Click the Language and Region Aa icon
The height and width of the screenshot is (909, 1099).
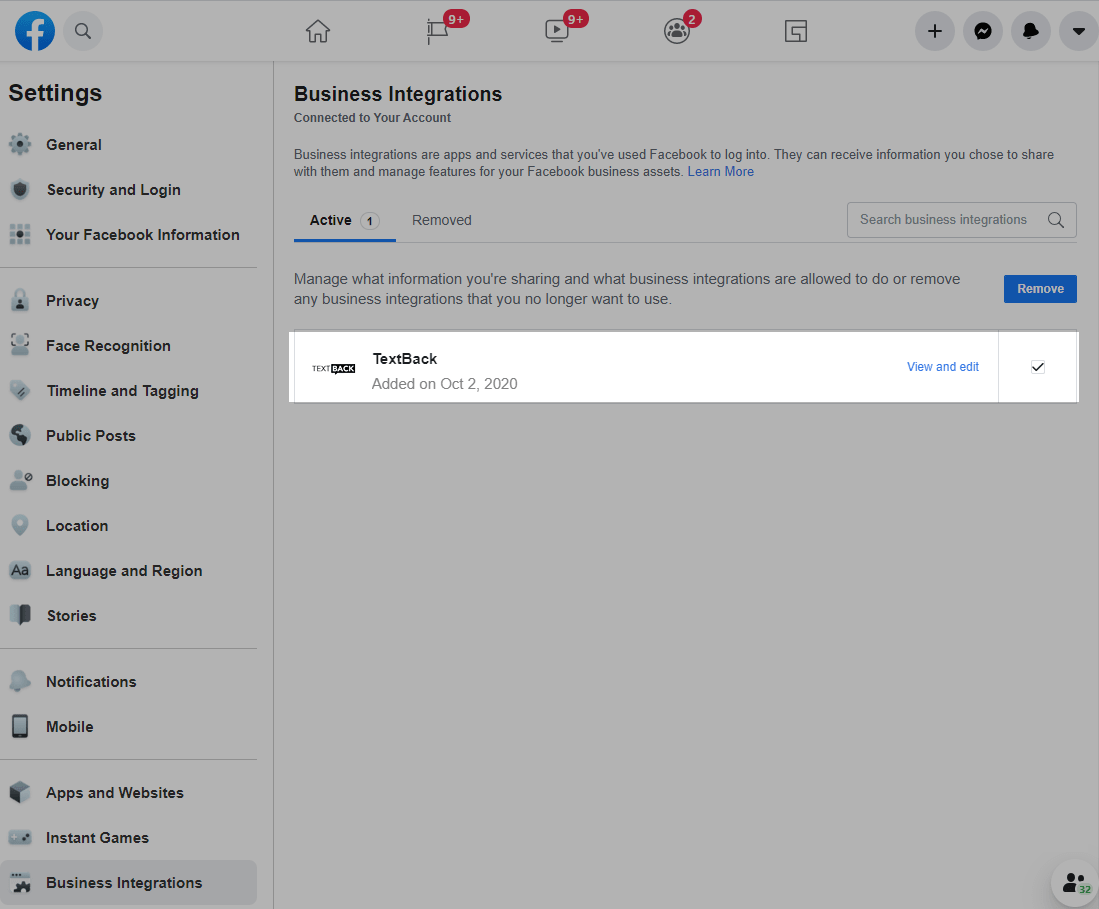pyautogui.click(x=20, y=570)
